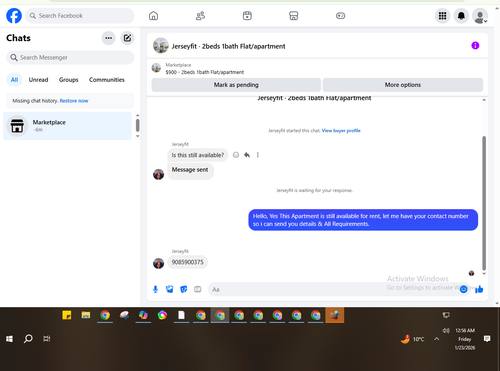
Task: Open the Marketplace icon in top navigation
Action: [x=294, y=16]
